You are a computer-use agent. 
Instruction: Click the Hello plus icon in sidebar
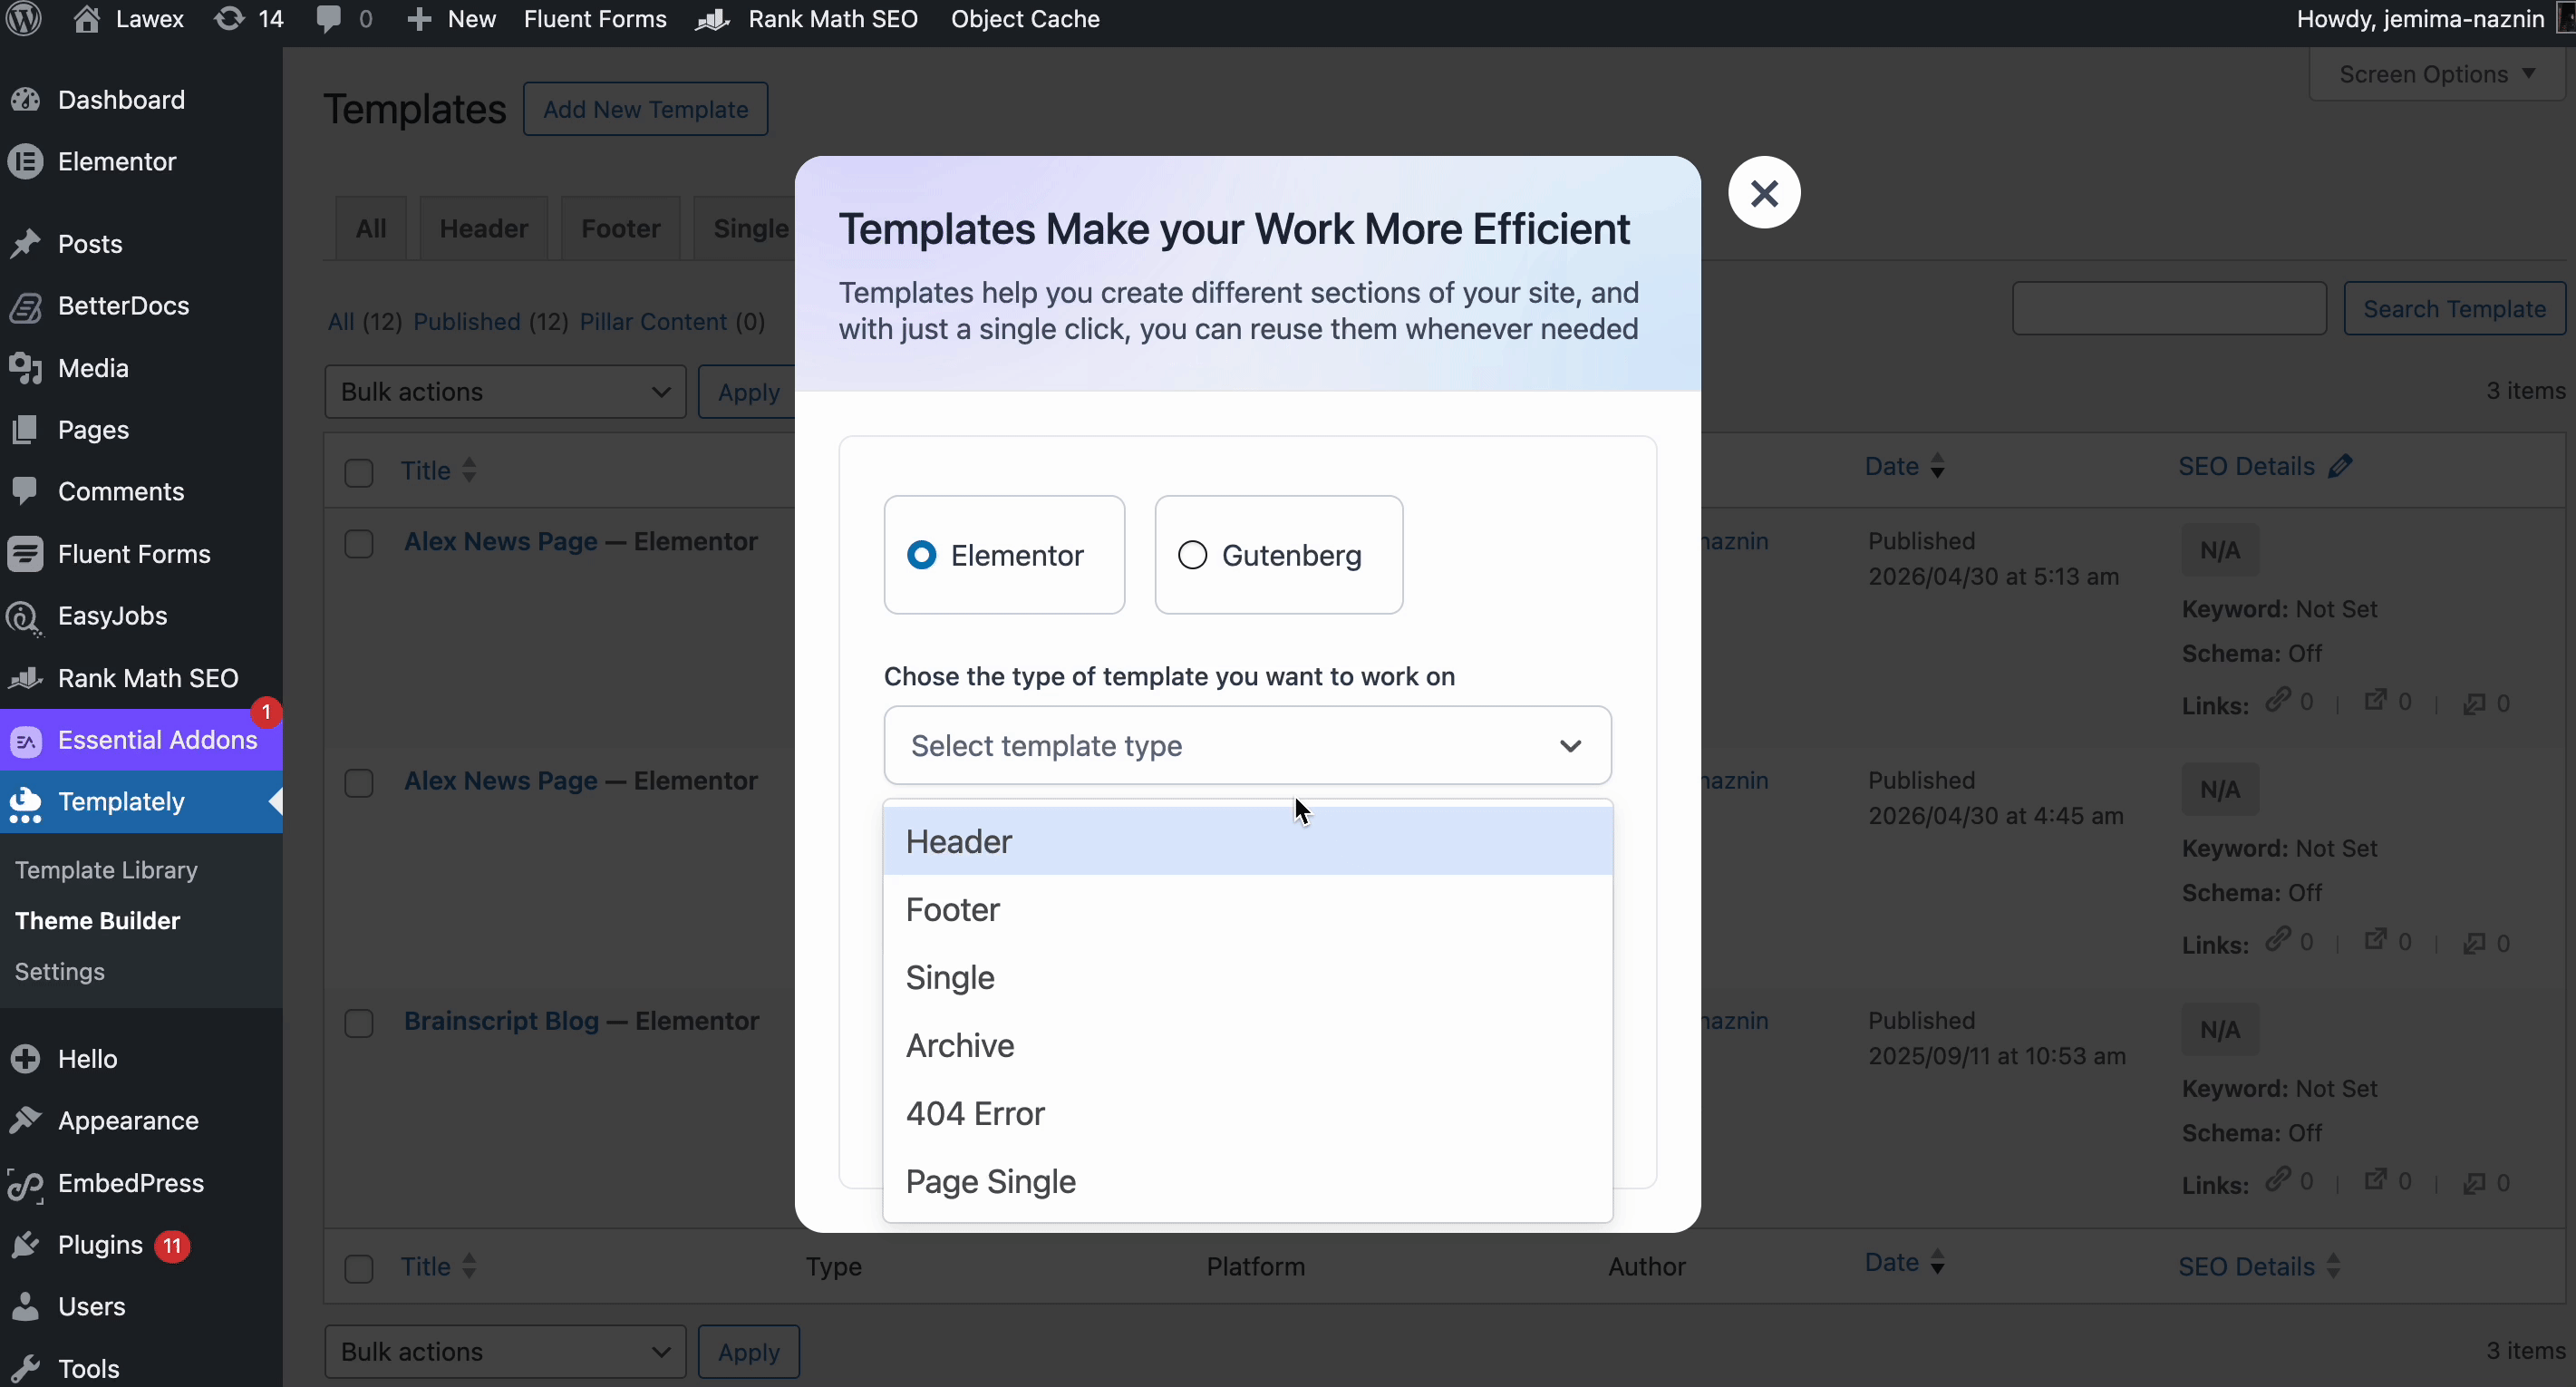25,1059
